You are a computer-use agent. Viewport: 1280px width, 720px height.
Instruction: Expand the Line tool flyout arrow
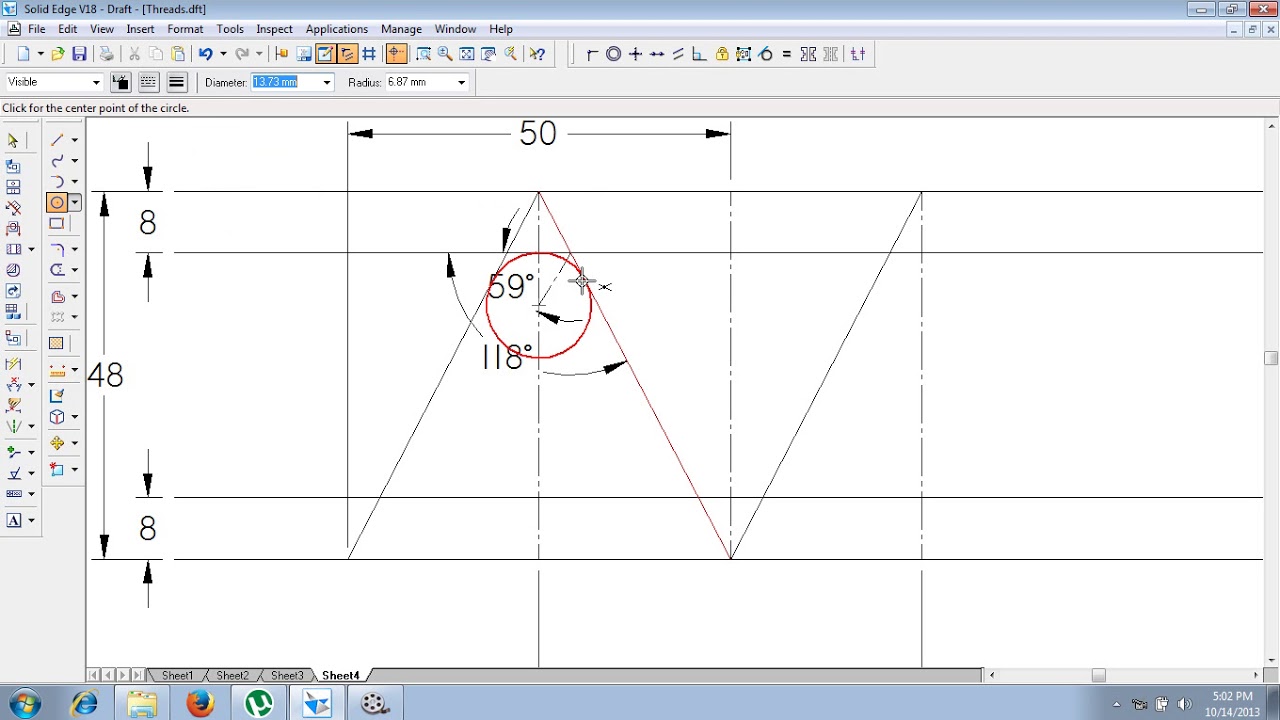(x=74, y=140)
